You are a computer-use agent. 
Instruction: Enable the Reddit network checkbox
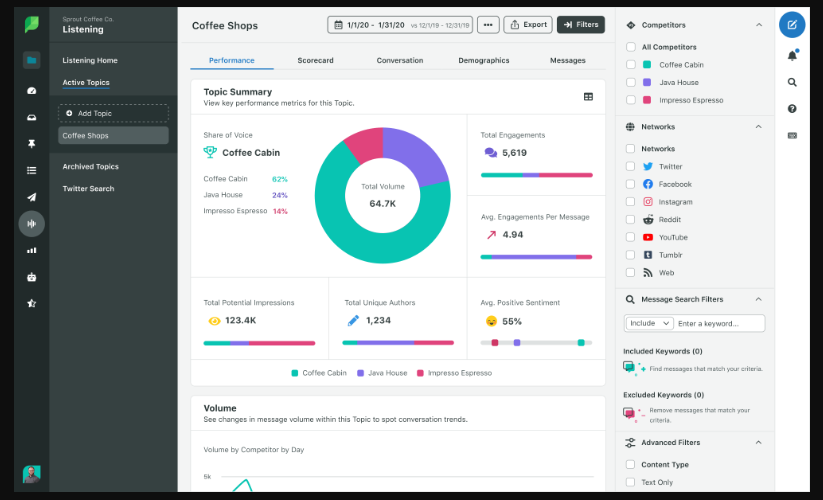630,219
